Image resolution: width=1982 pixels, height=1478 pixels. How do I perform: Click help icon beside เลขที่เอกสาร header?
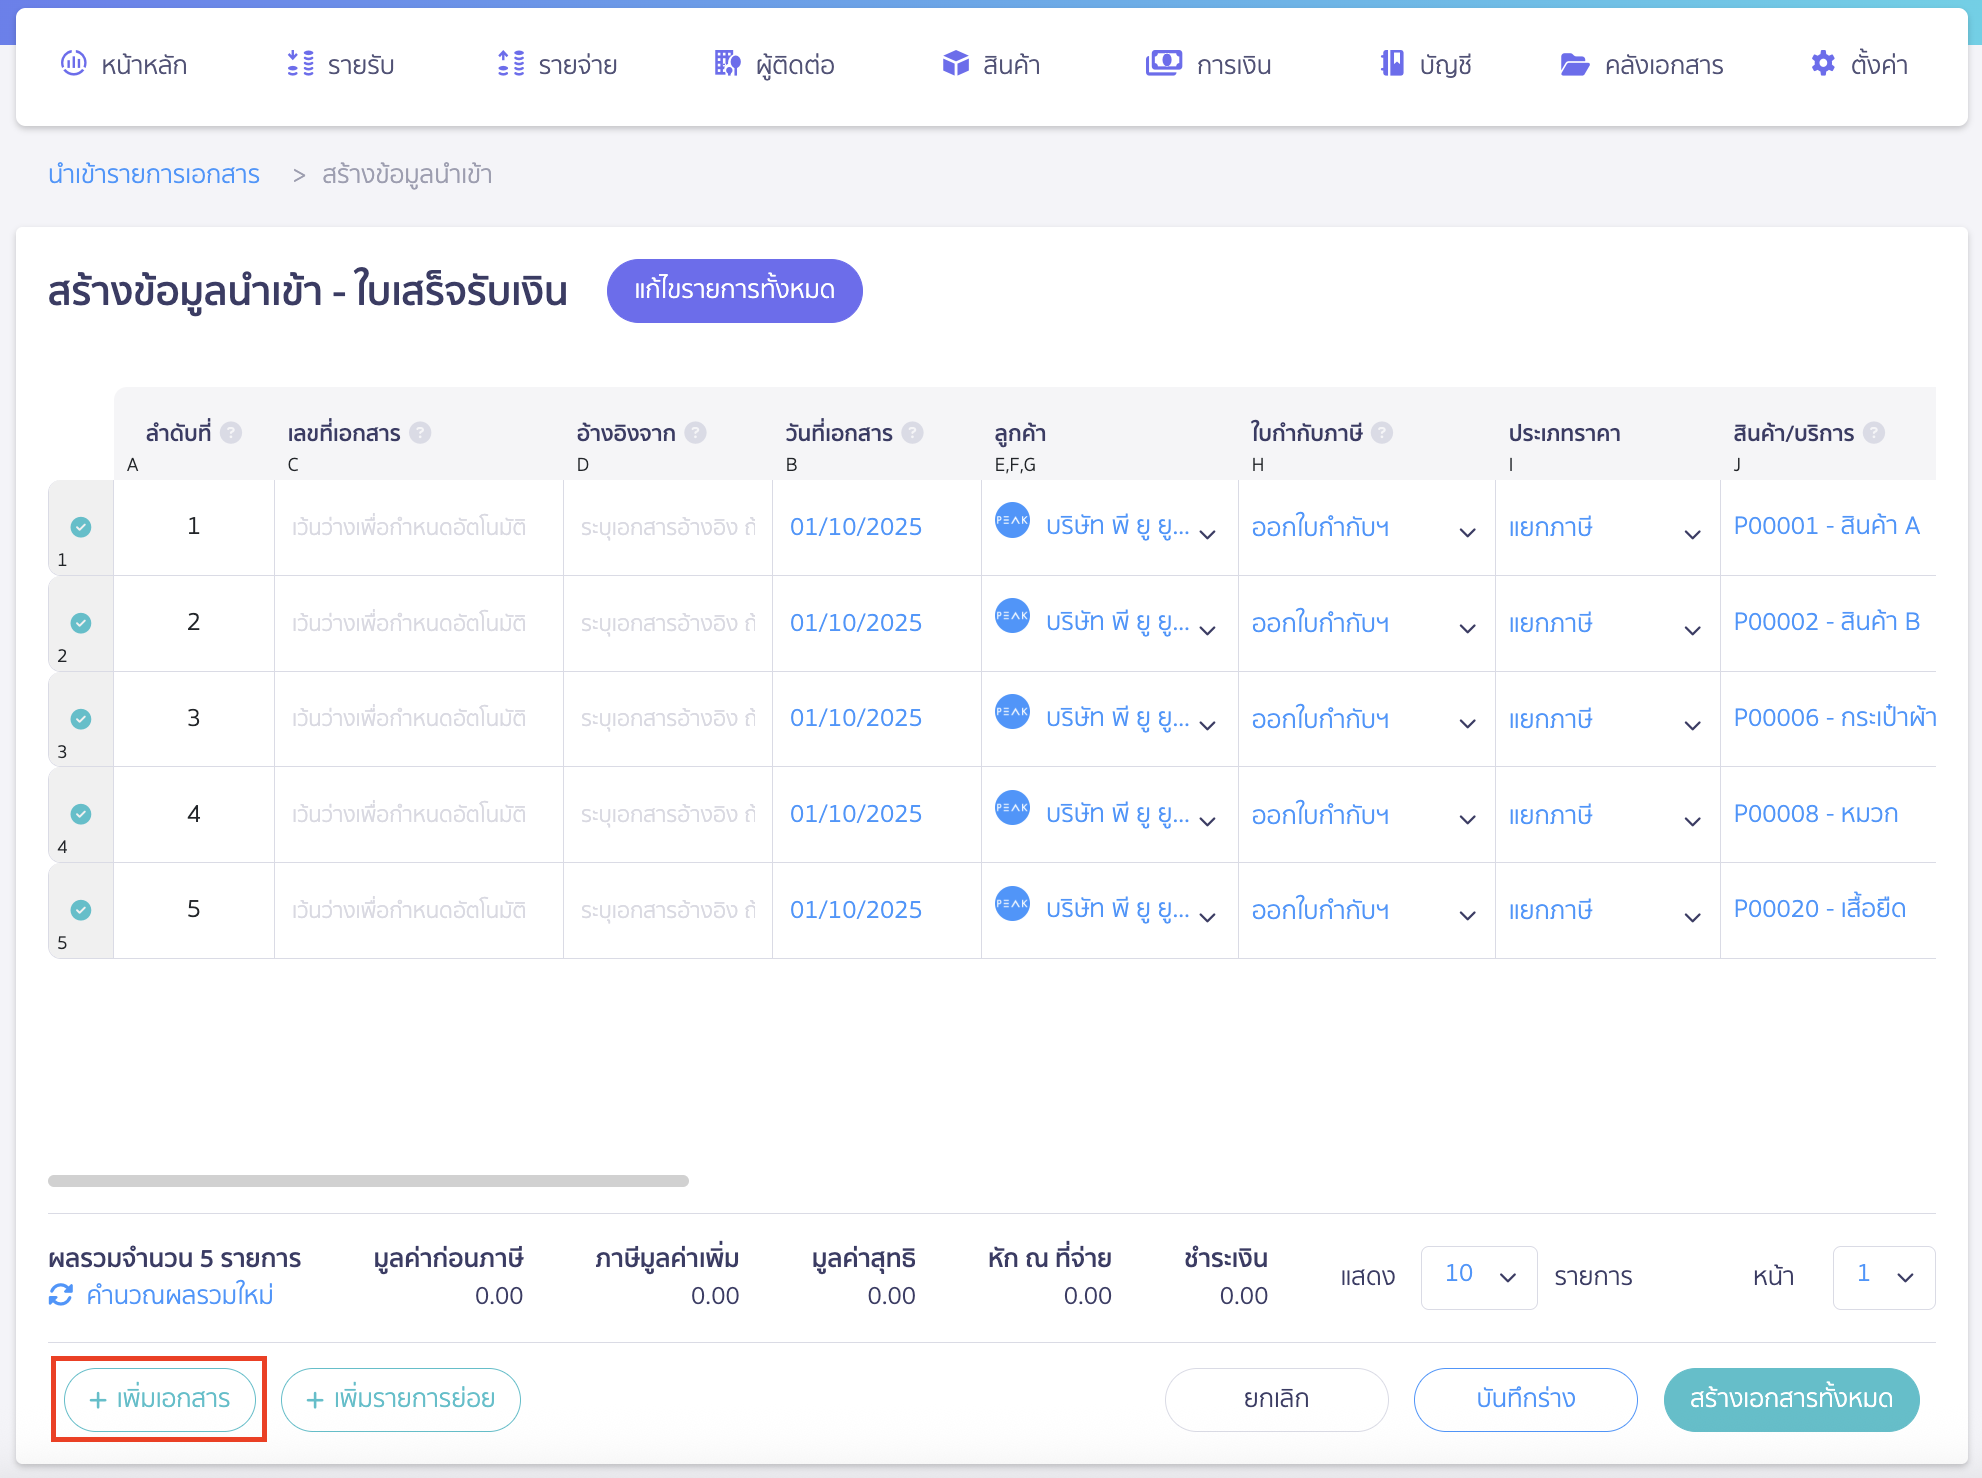pos(421,433)
